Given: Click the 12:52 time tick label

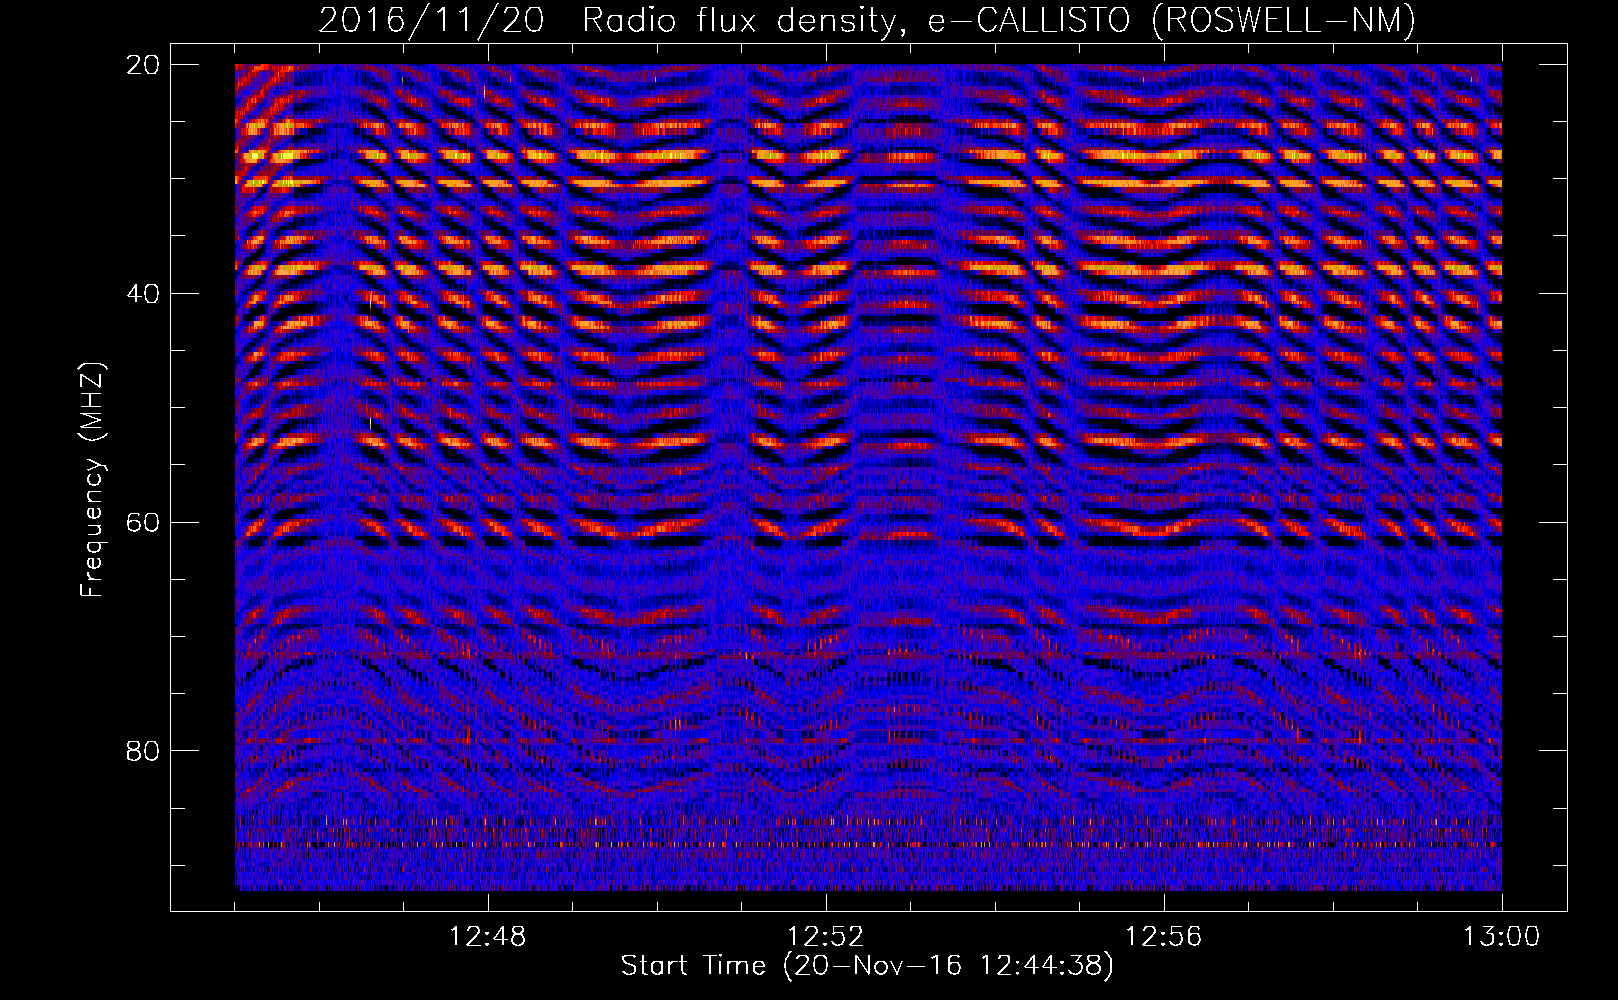Looking at the screenshot, I should (x=826, y=936).
